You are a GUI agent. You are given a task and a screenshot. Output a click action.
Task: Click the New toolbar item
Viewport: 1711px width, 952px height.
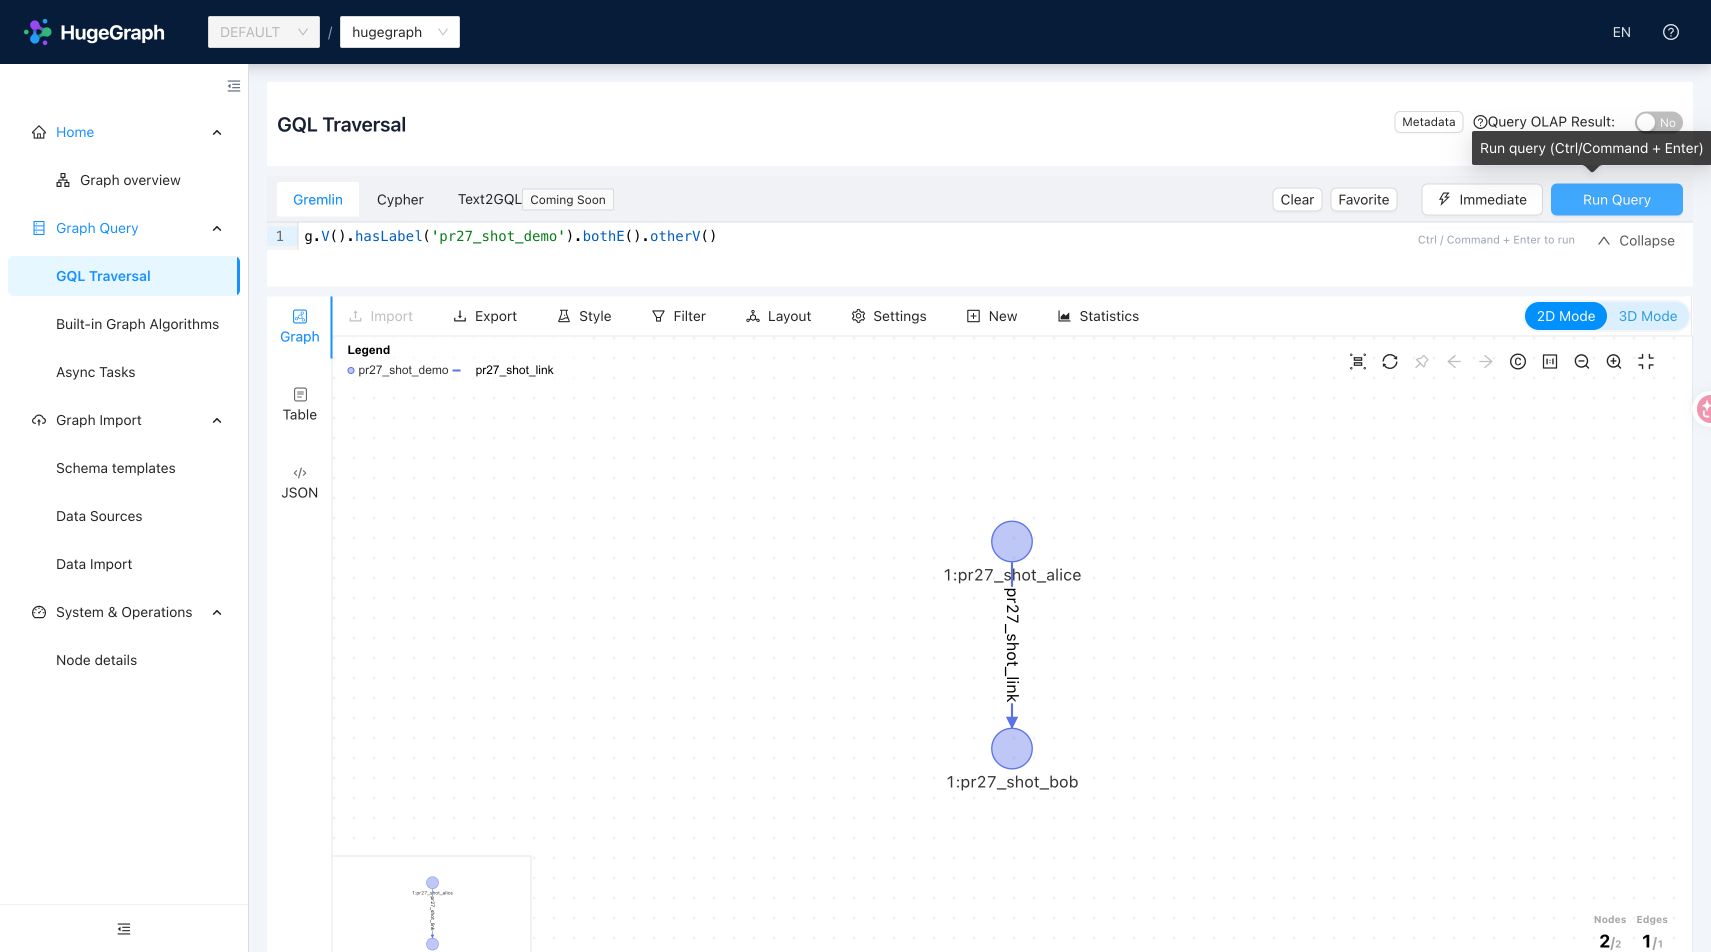(x=992, y=316)
